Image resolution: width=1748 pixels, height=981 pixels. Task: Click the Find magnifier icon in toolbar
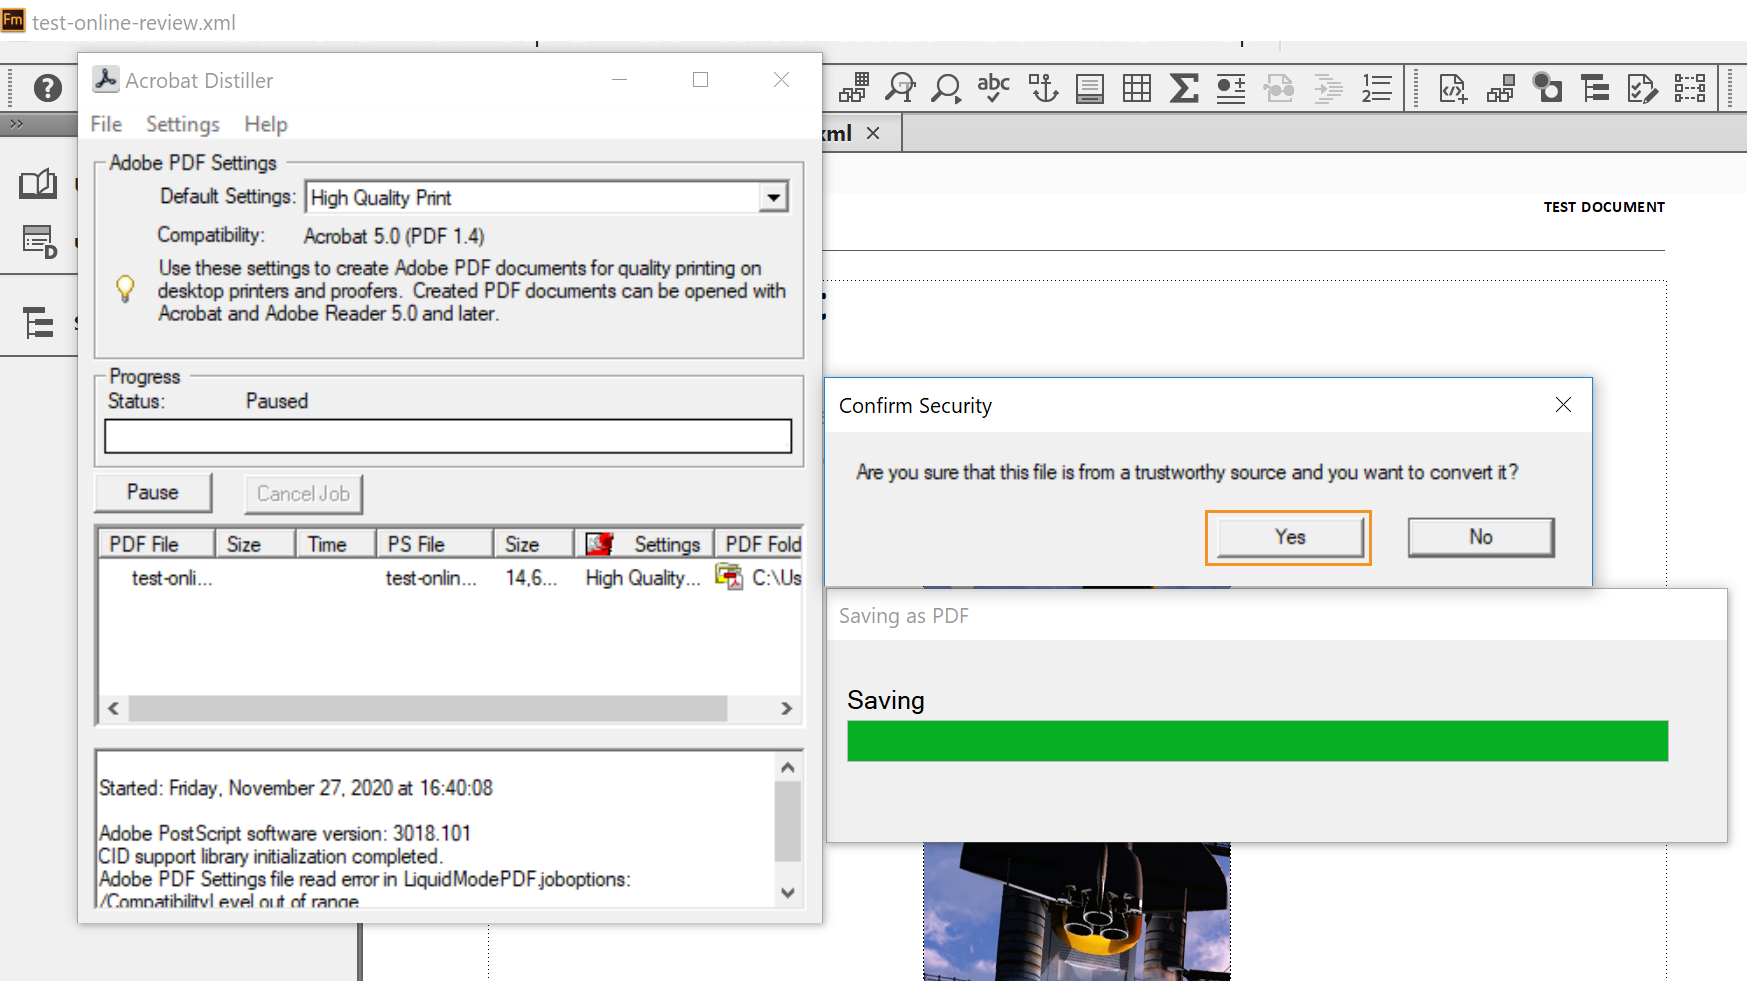(945, 88)
